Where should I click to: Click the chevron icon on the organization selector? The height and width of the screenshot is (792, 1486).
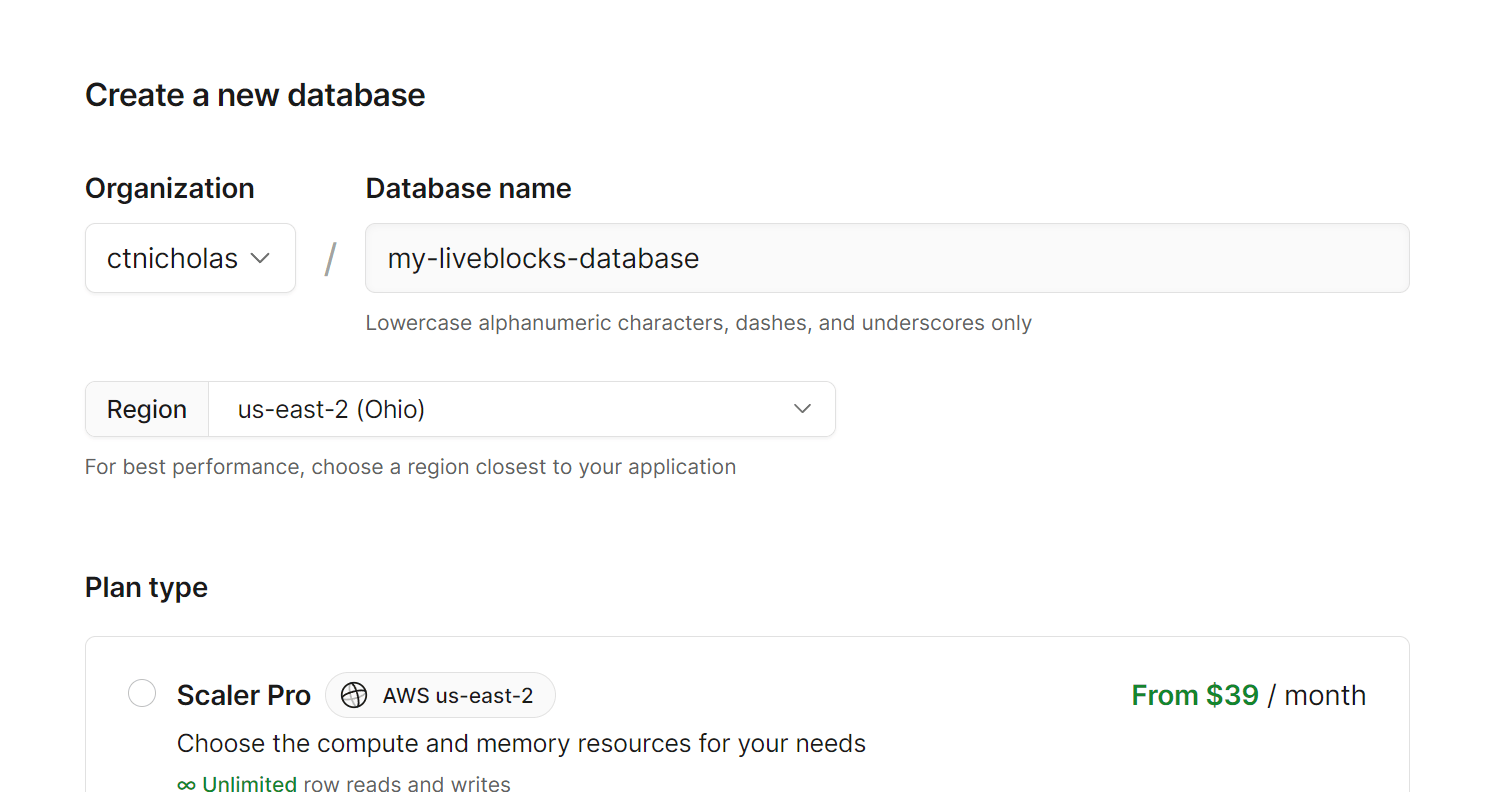[262, 258]
